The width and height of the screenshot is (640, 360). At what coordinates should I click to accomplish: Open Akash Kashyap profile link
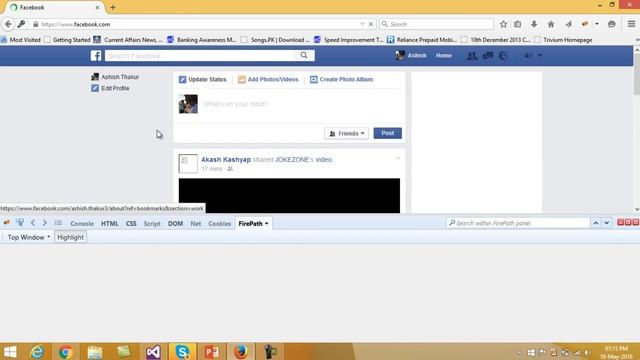coord(226,160)
